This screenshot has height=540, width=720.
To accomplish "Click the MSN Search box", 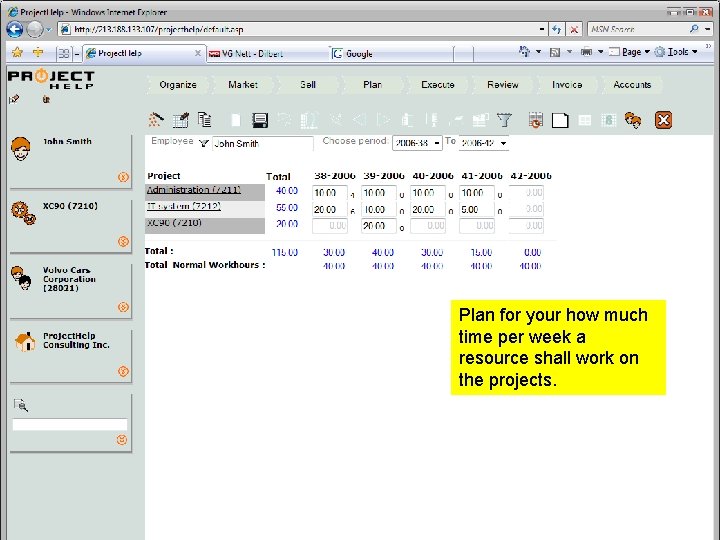I will coord(638,29).
